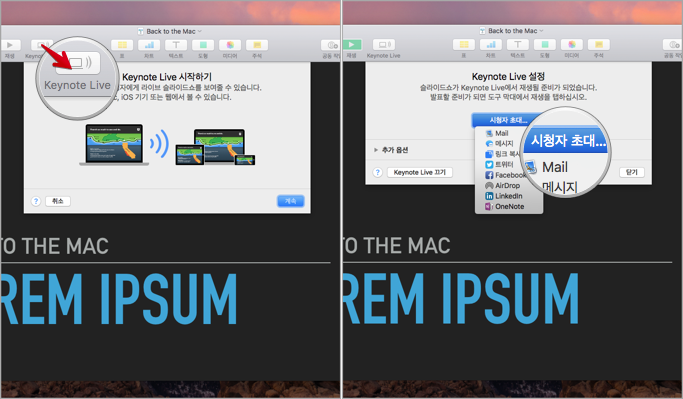
Task: Click the help (?) button in Keynote Live 설정 dialog
Action: [x=378, y=172]
